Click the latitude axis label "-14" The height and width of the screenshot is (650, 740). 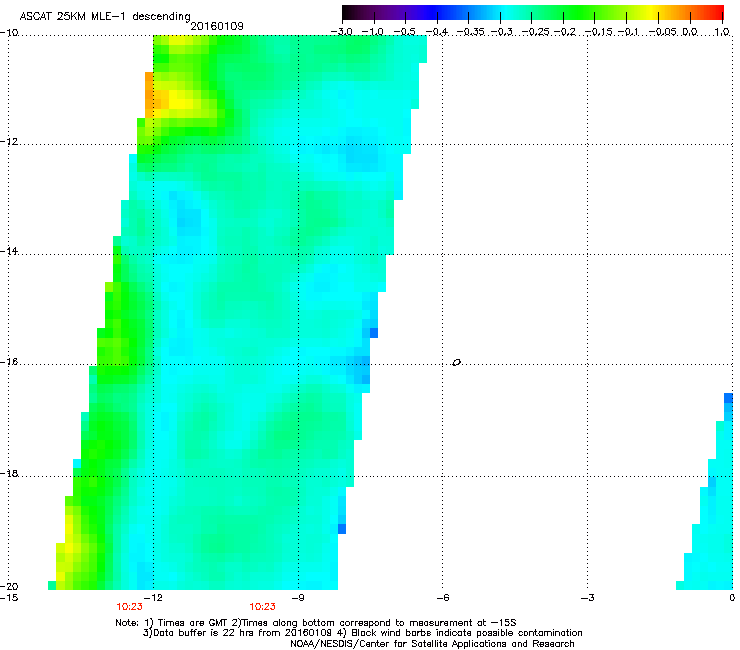pyautogui.click(x=9, y=251)
